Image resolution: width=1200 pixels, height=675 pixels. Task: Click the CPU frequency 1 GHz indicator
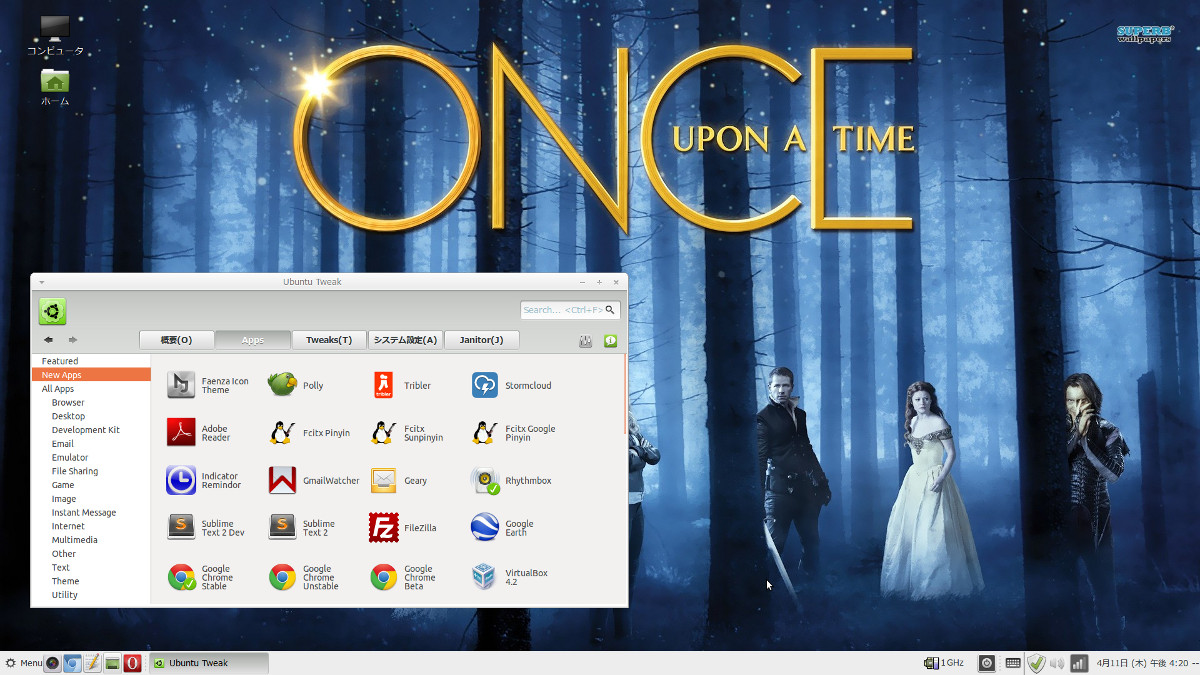944,663
